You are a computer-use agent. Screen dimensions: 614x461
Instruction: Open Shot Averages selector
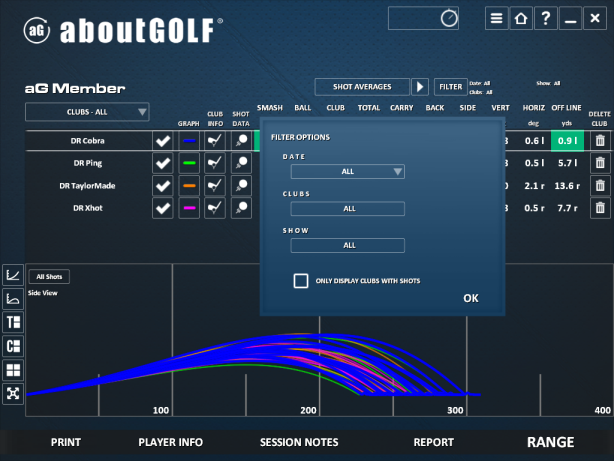[362, 87]
